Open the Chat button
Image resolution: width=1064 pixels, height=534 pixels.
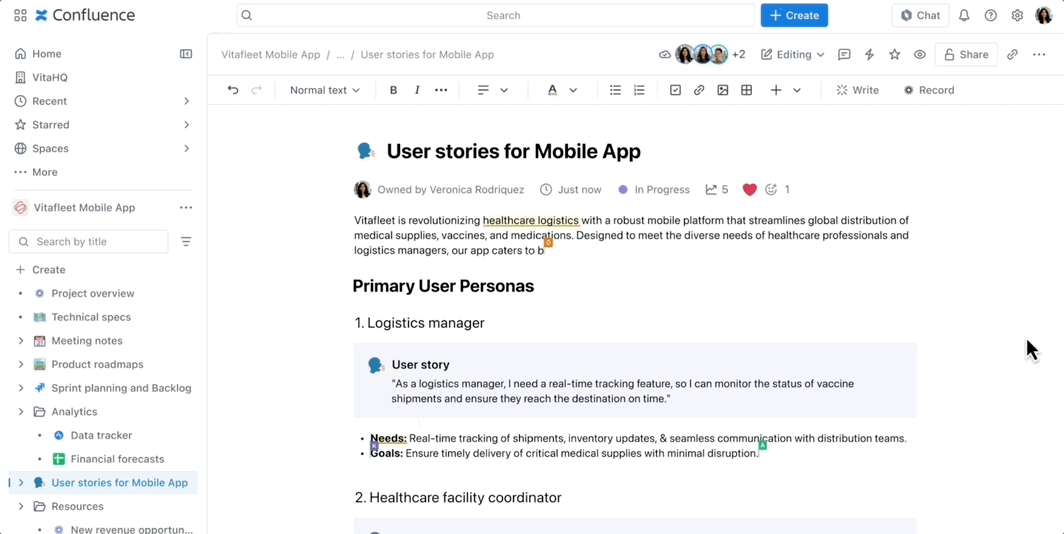pyautogui.click(x=920, y=15)
